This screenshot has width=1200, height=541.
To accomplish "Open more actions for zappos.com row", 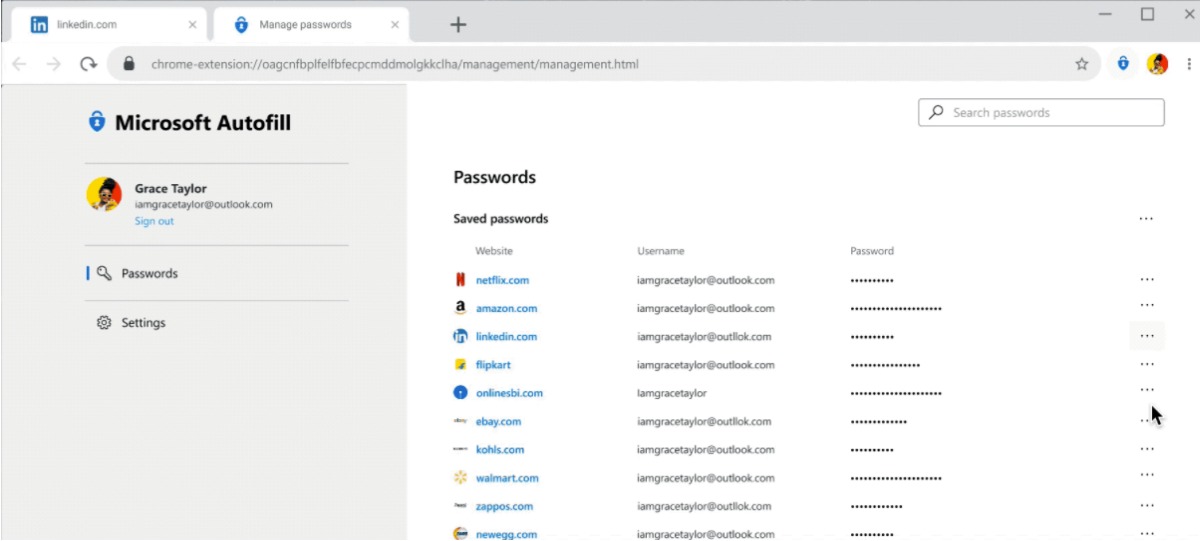I will click(x=1147, y=505).
